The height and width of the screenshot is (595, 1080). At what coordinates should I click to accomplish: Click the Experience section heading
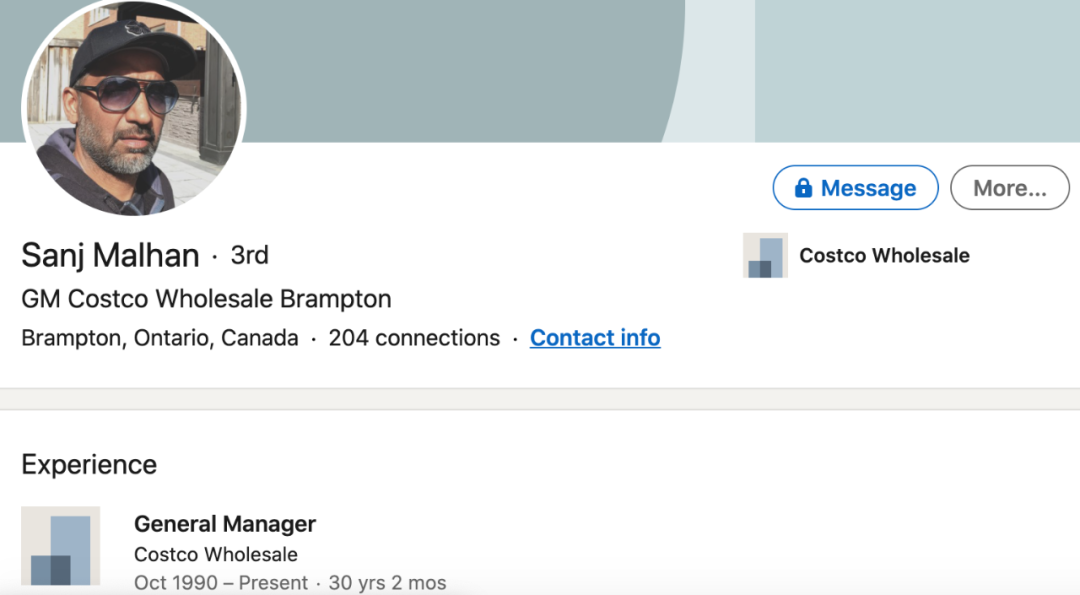(89, 465)
